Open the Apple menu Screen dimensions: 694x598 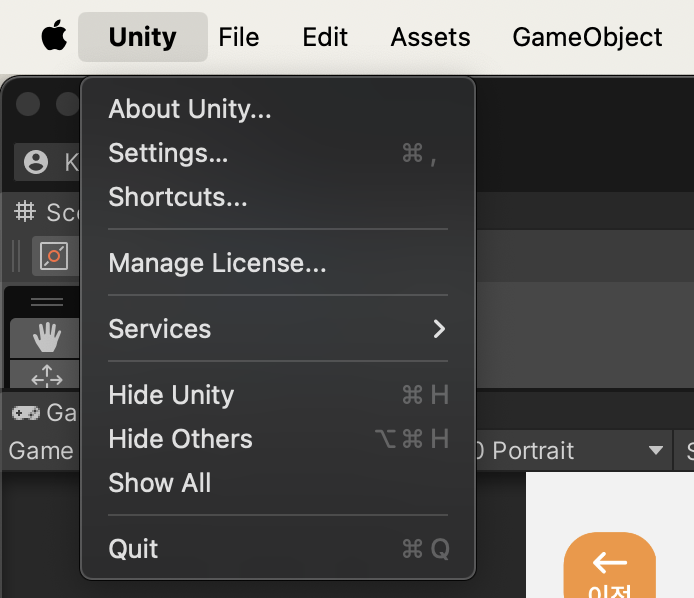pos(54,36)
